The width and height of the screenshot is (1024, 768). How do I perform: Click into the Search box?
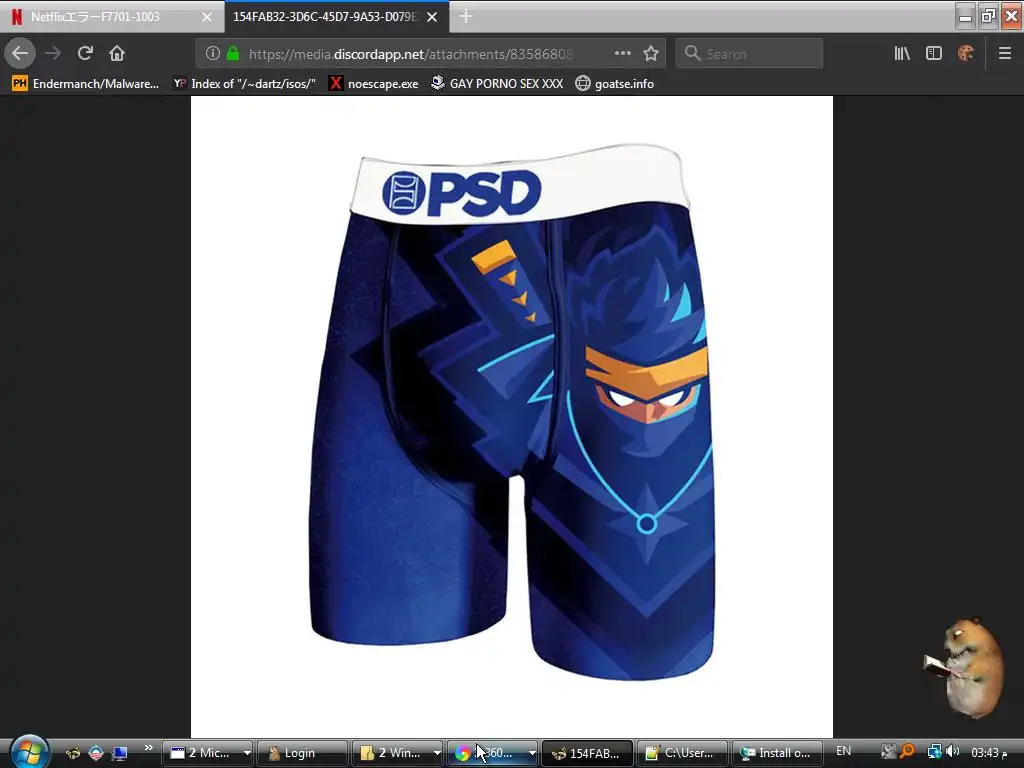(x=749, y=53)
